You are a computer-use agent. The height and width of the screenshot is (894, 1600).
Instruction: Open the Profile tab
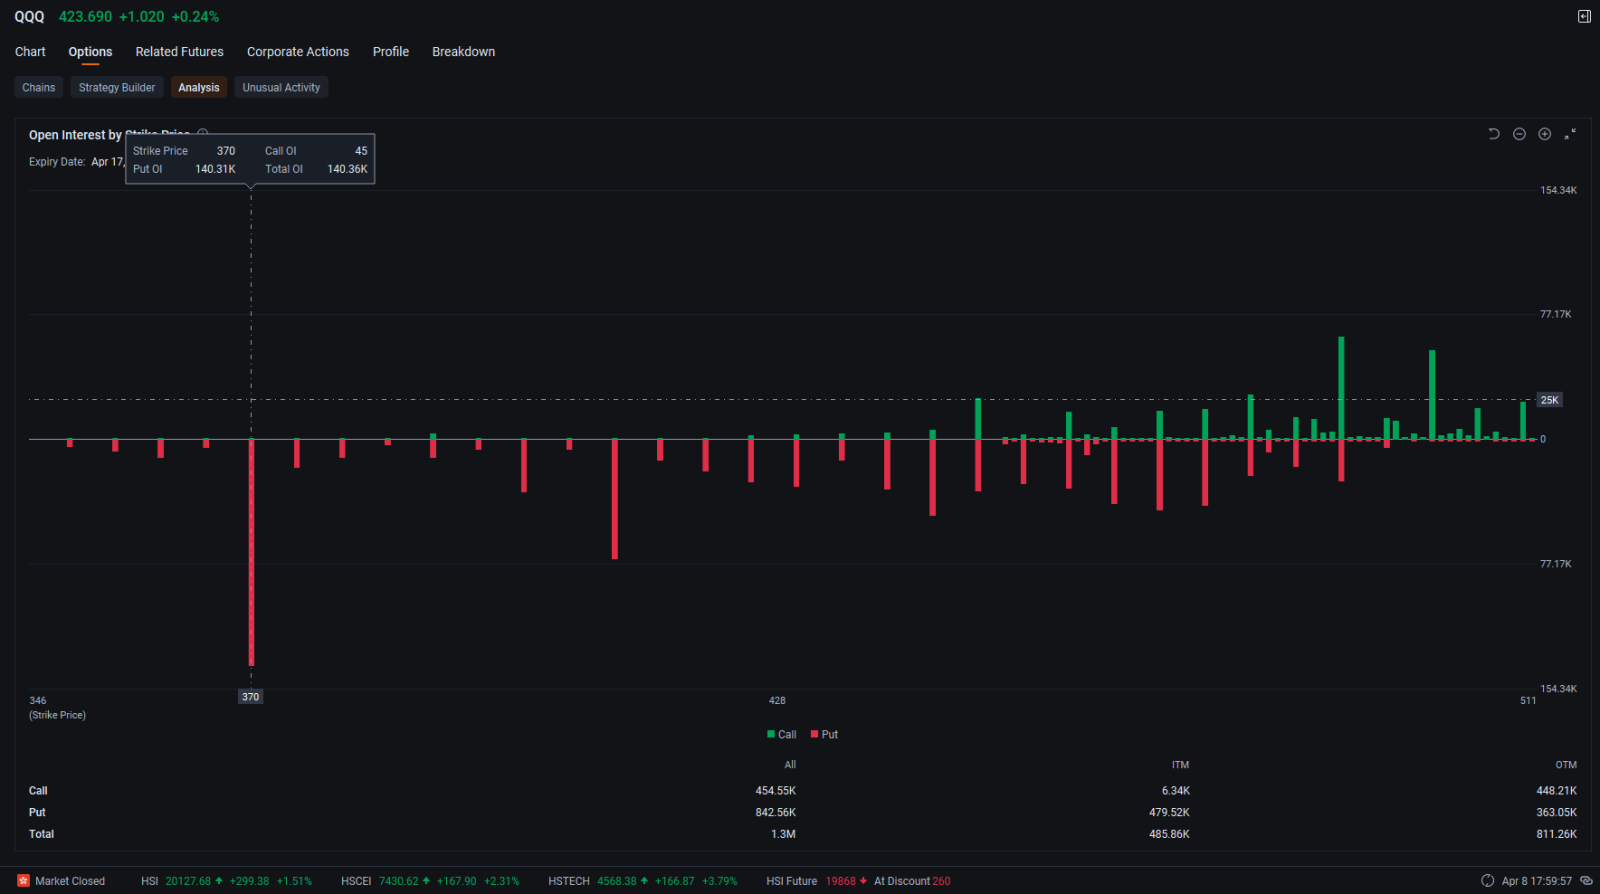(x=391, y=52)
